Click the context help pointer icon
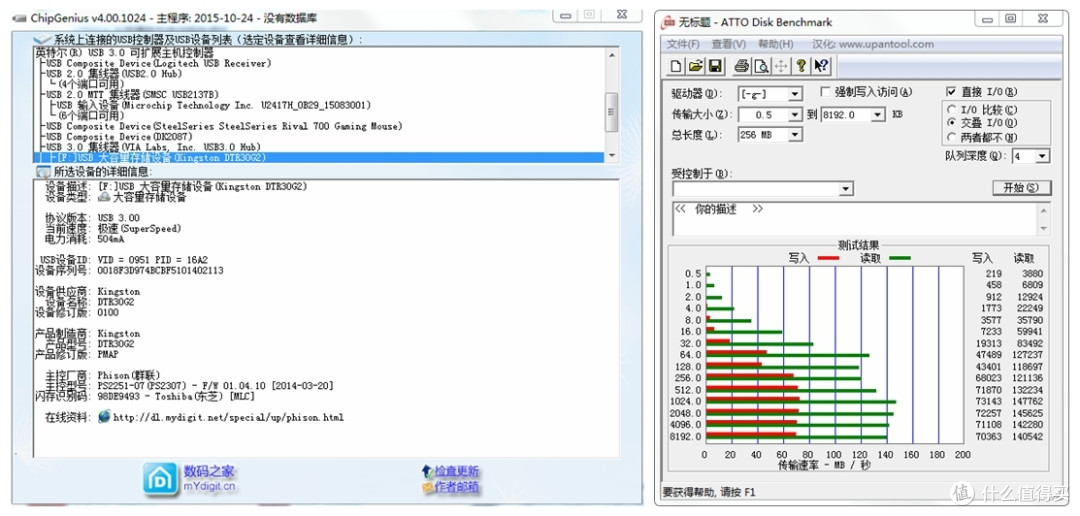Image resolution: width=1080 pixels, height=516 pixels. click(821, 66)
